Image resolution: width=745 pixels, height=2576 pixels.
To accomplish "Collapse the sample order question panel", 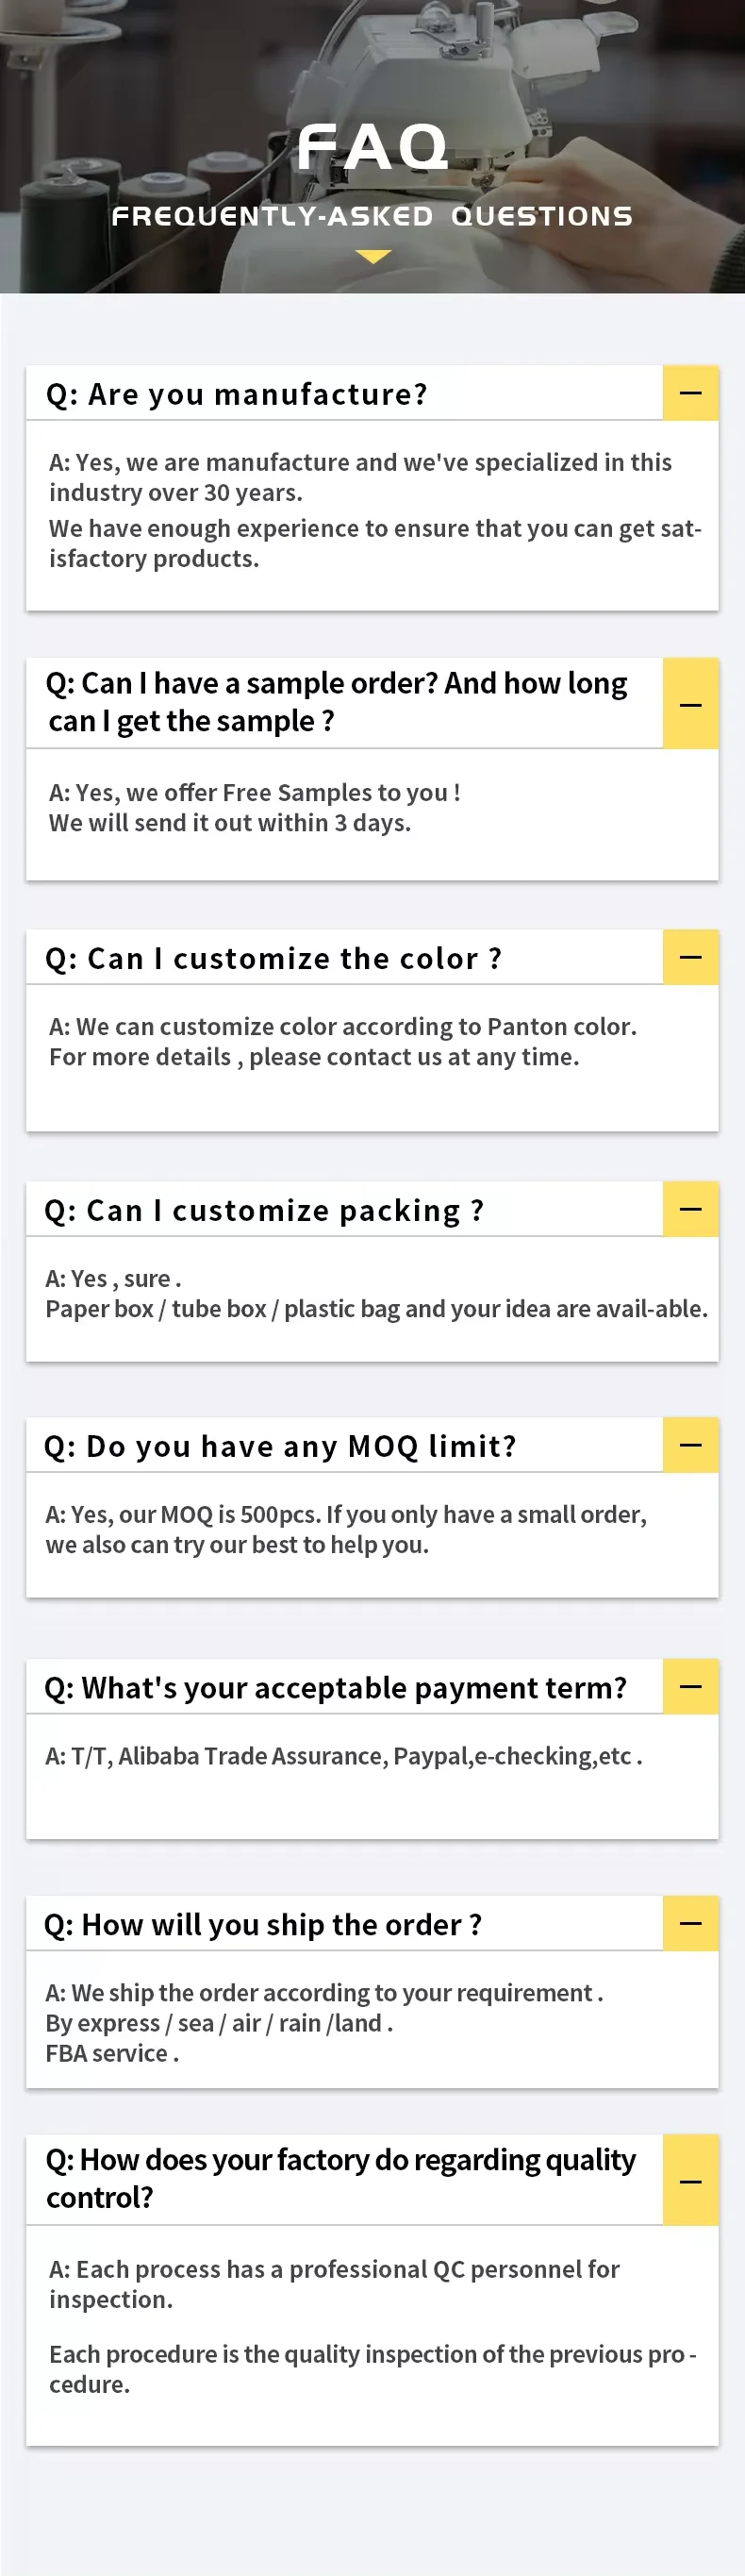I will pos(690,704).
